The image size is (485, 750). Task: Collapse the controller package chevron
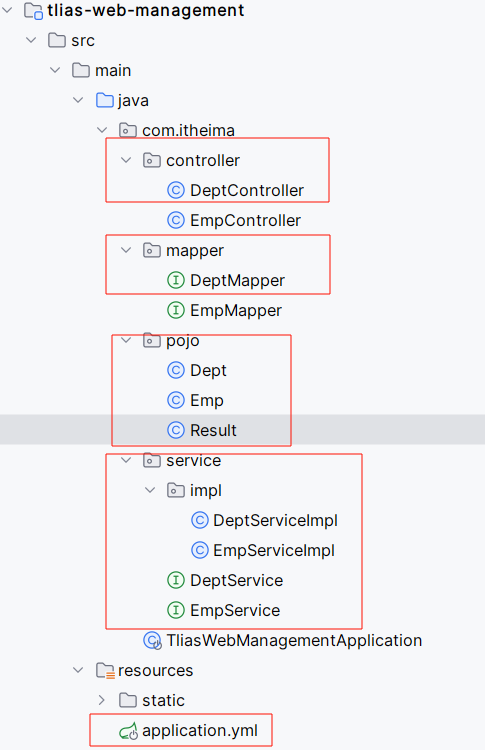[126, 160]
